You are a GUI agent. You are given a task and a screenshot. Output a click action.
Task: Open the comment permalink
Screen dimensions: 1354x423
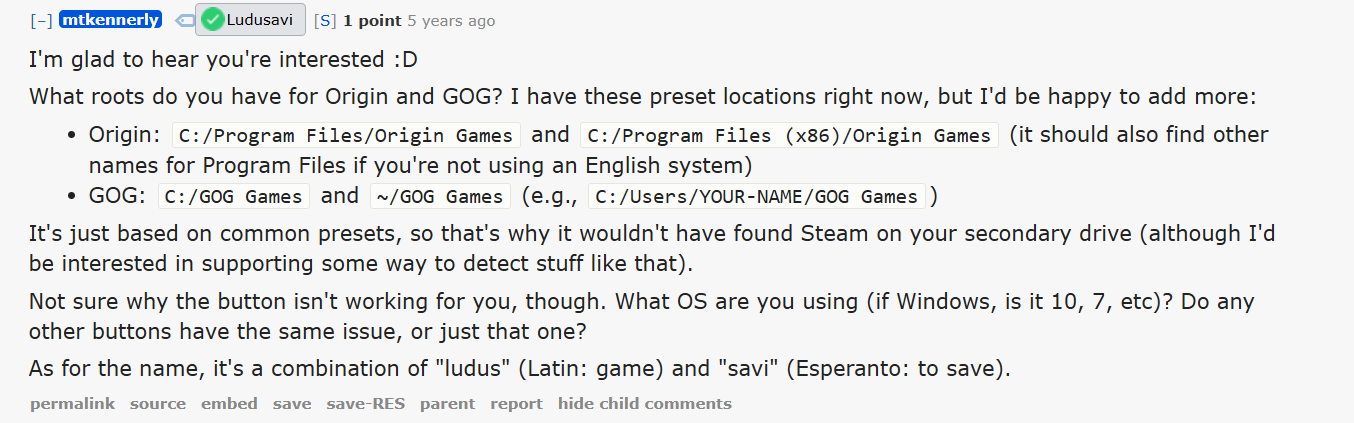point(72,404)
